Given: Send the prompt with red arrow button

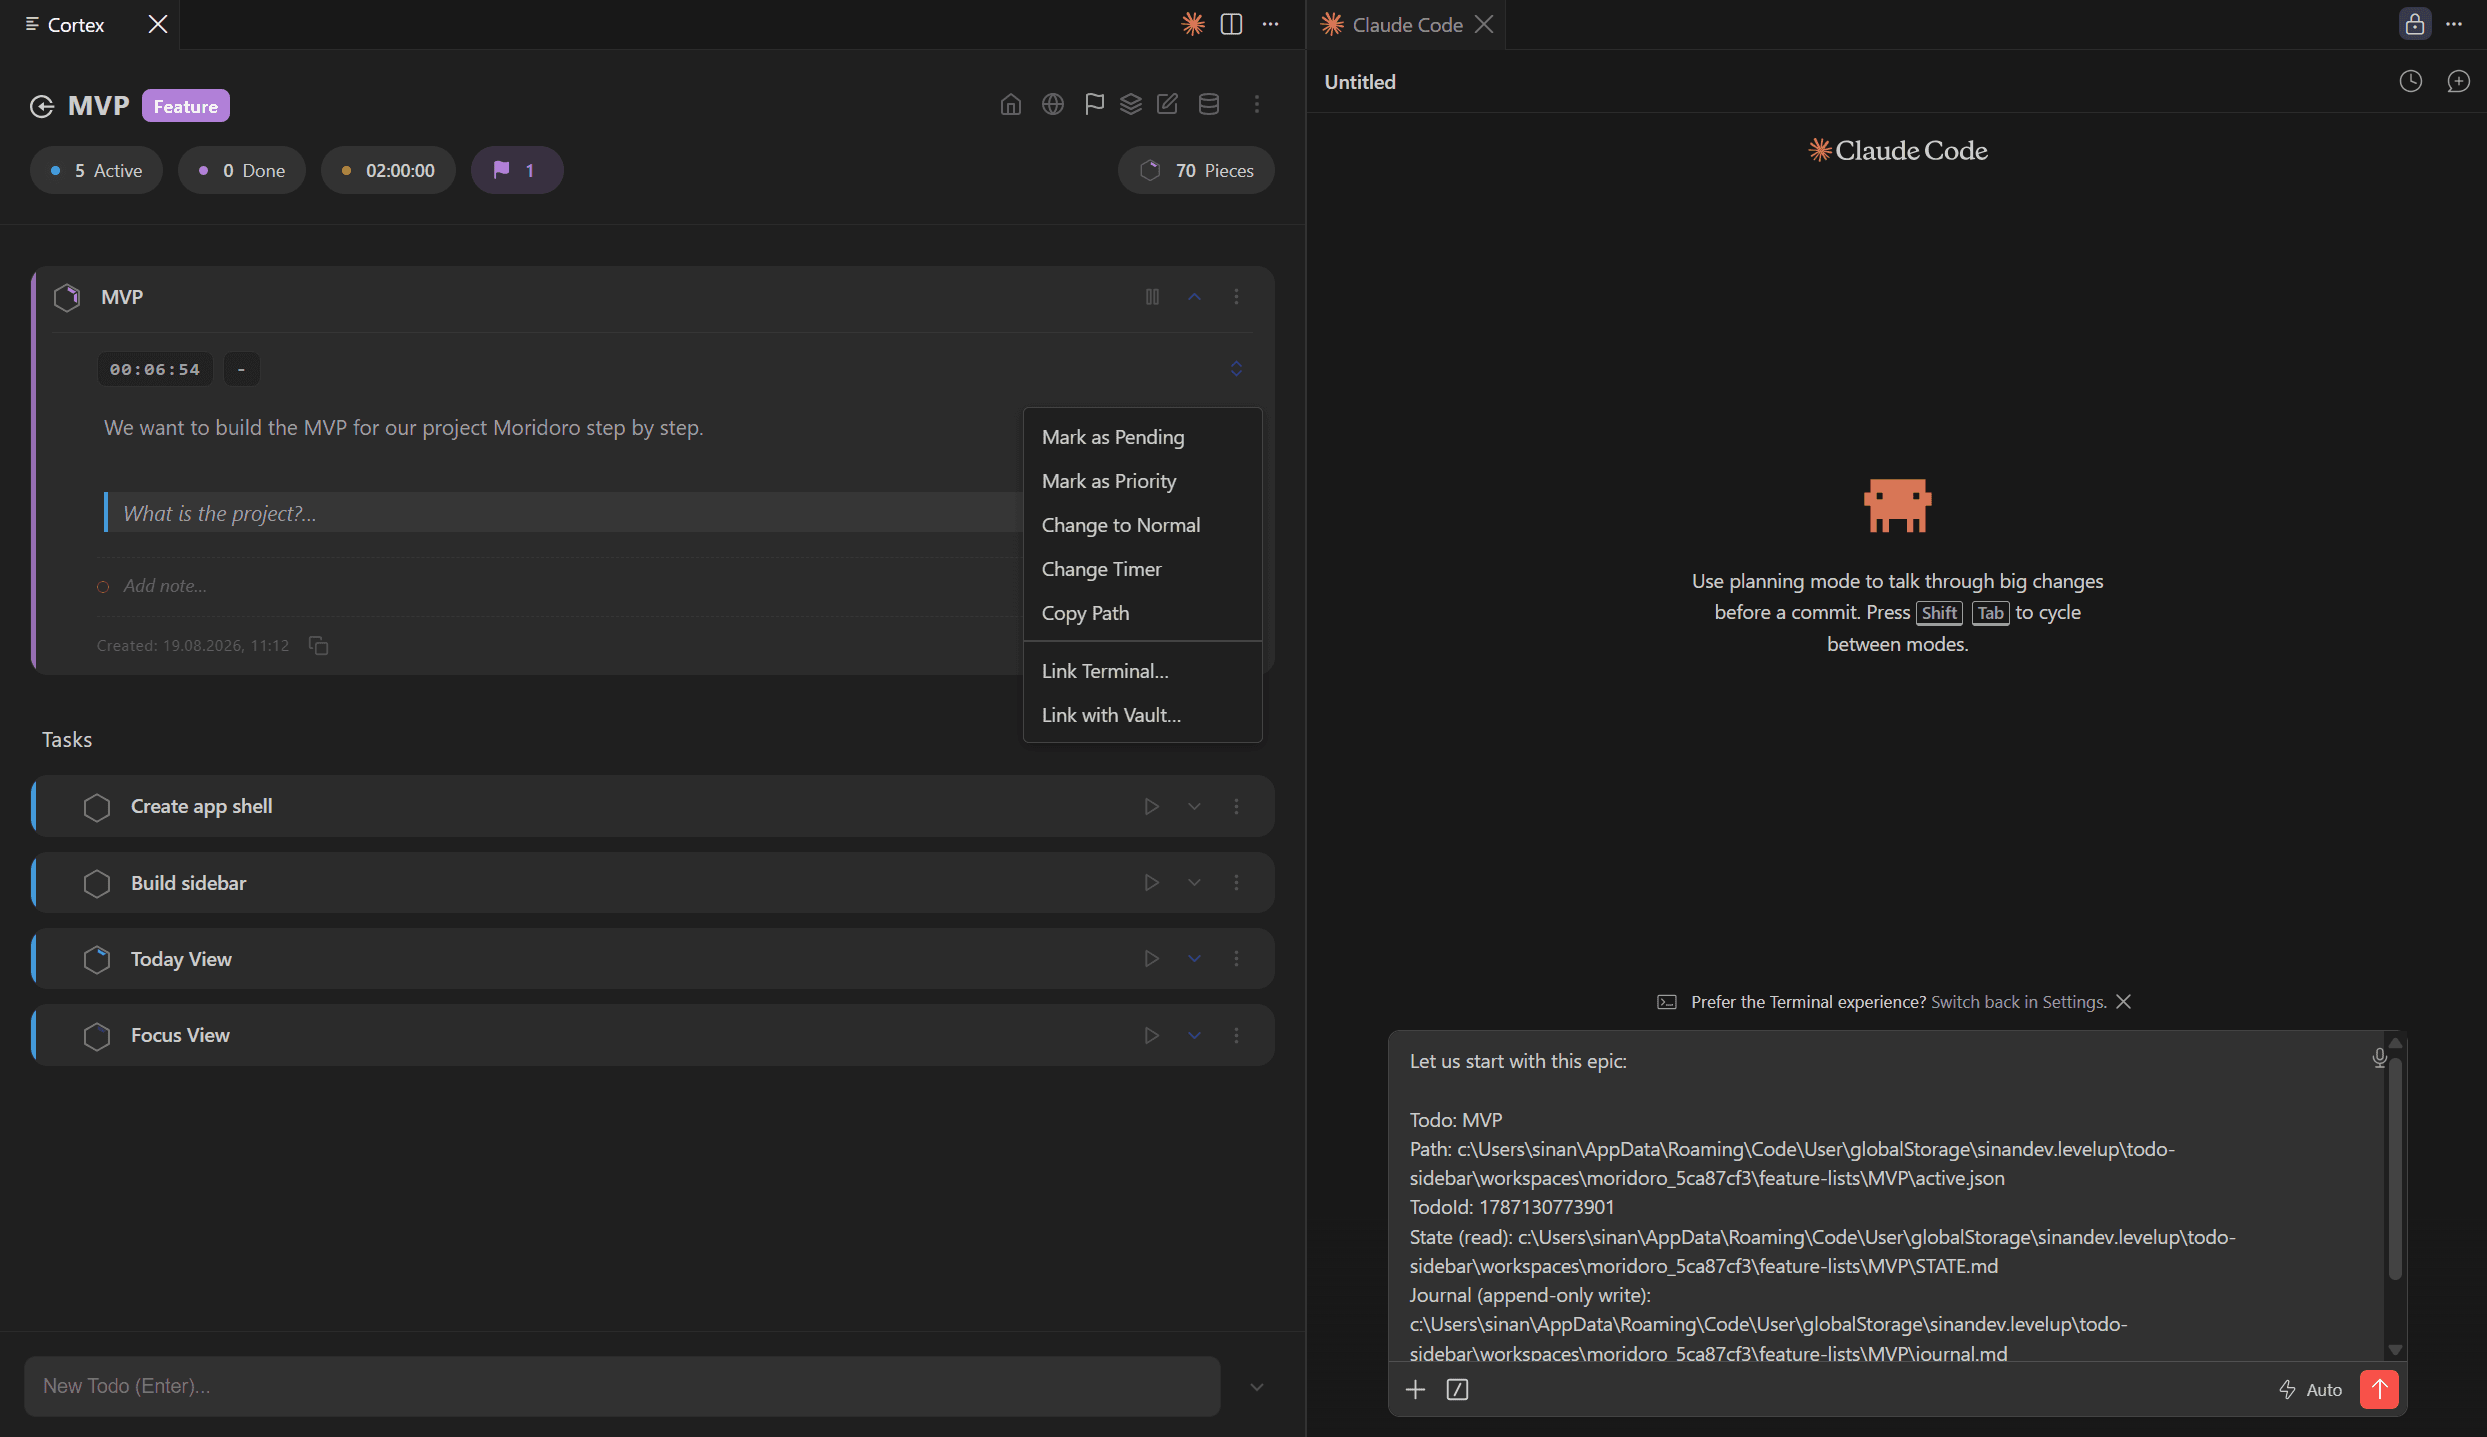Looking at the screenshot, I should click(2379, 1389).
